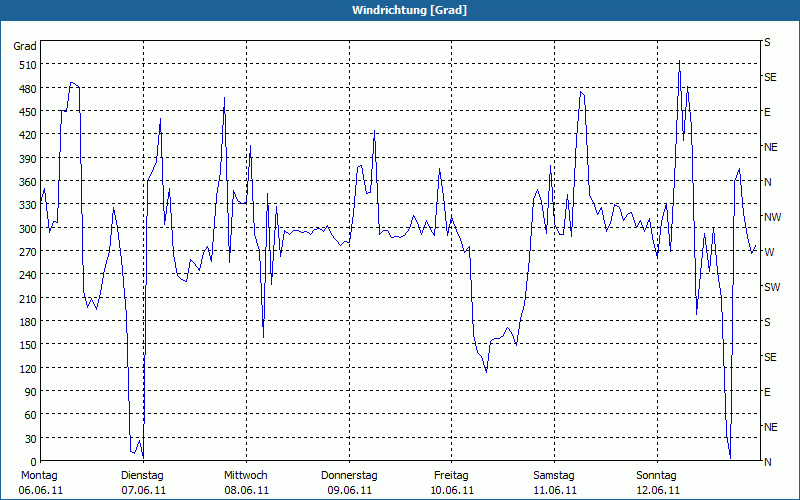
Task: Click the date '08.06.11'
Action: coord(246,490)
